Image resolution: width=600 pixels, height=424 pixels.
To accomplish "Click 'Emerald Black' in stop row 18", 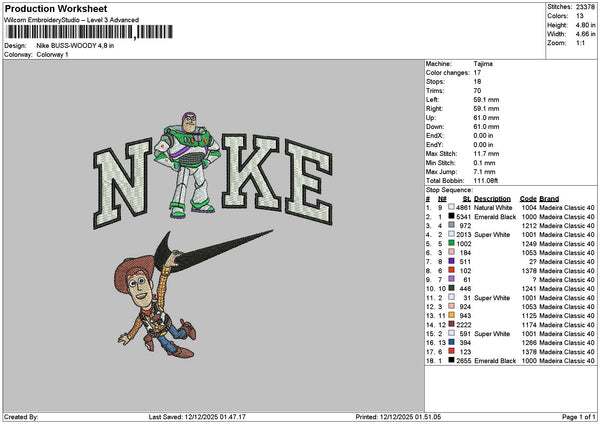I will (x=495, y=360).
